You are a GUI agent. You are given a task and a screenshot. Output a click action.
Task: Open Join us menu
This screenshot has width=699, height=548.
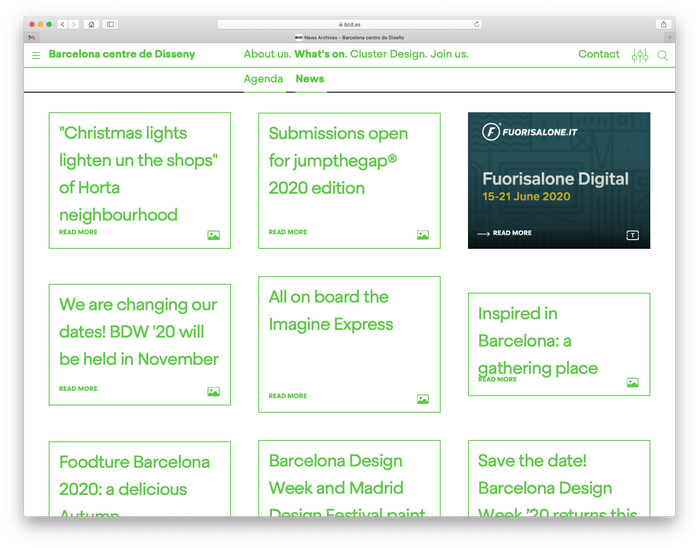click(x=449, y=54)
